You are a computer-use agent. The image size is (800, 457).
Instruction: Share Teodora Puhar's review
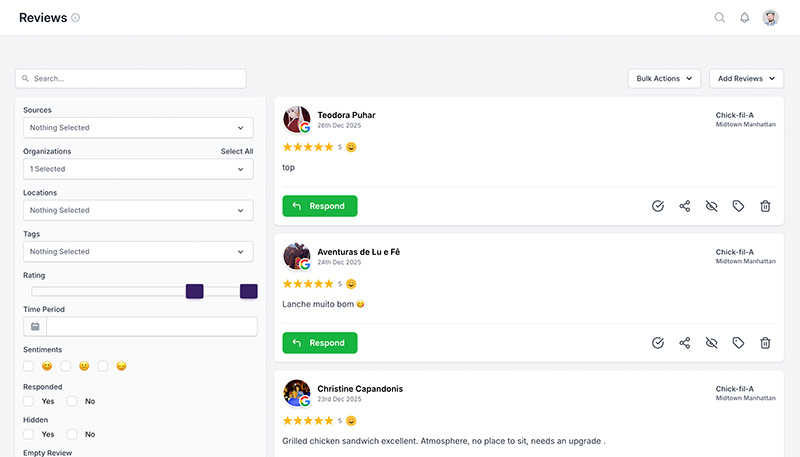685,206
